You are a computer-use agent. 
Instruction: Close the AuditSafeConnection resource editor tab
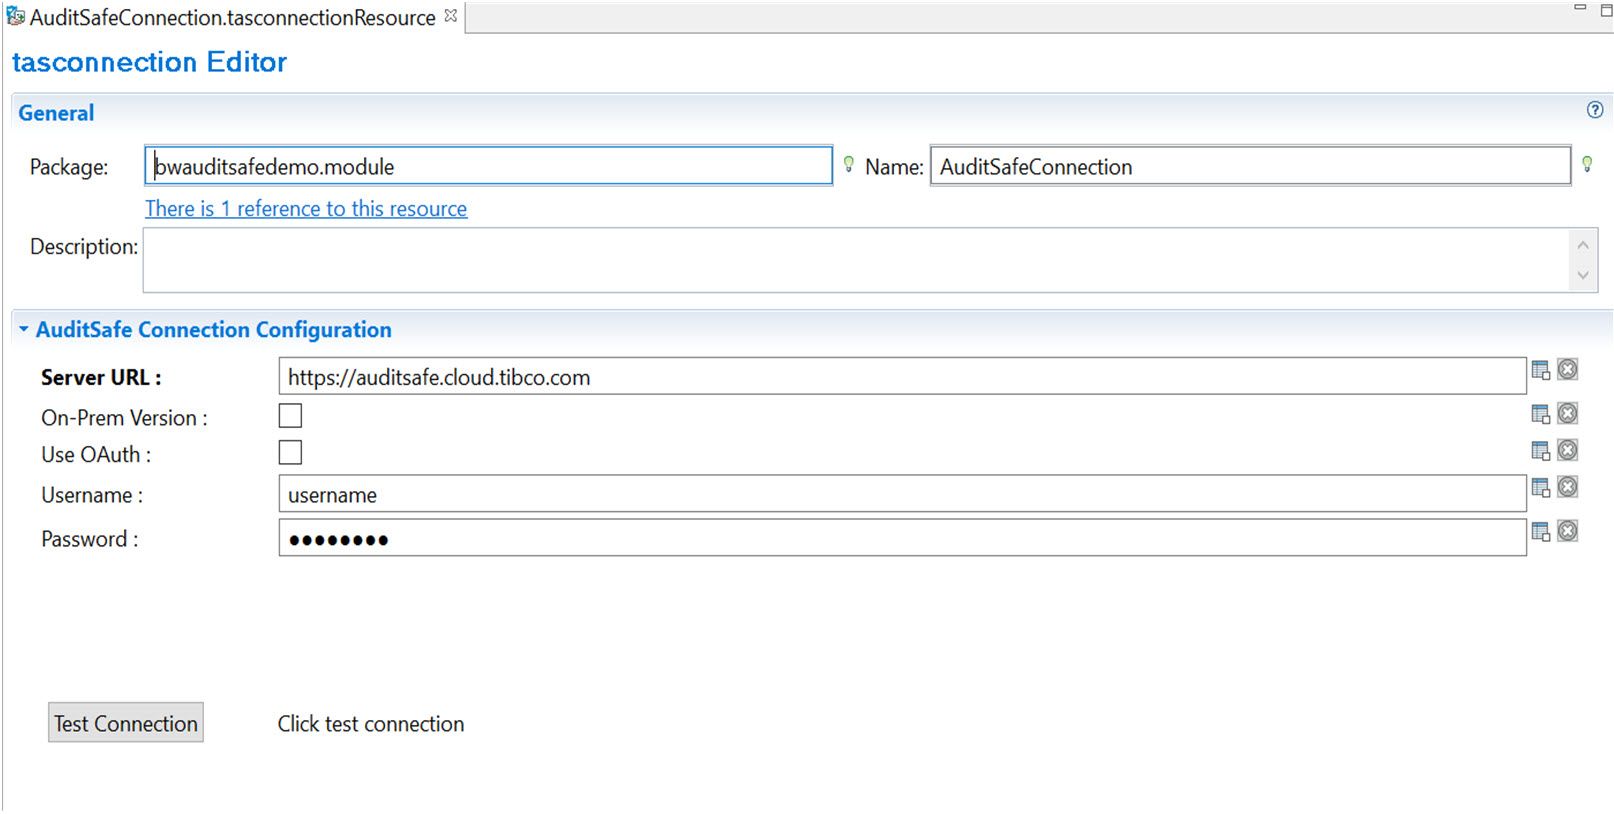coord(451,16)
